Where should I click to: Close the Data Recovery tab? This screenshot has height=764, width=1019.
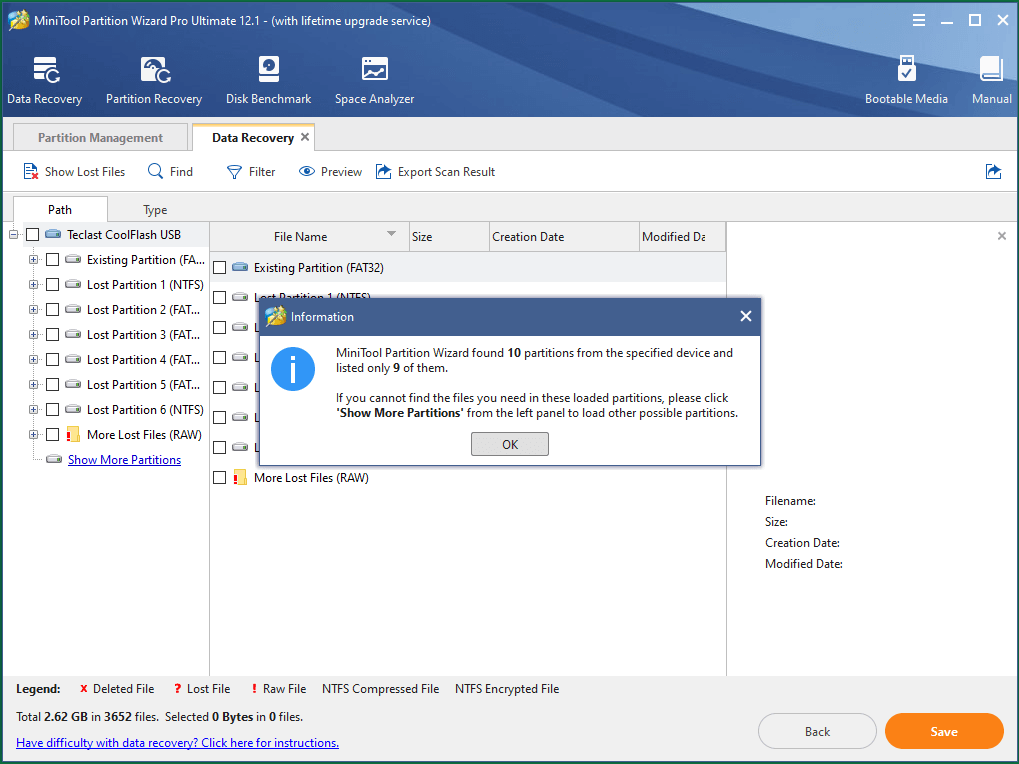[x=305, y=137]
